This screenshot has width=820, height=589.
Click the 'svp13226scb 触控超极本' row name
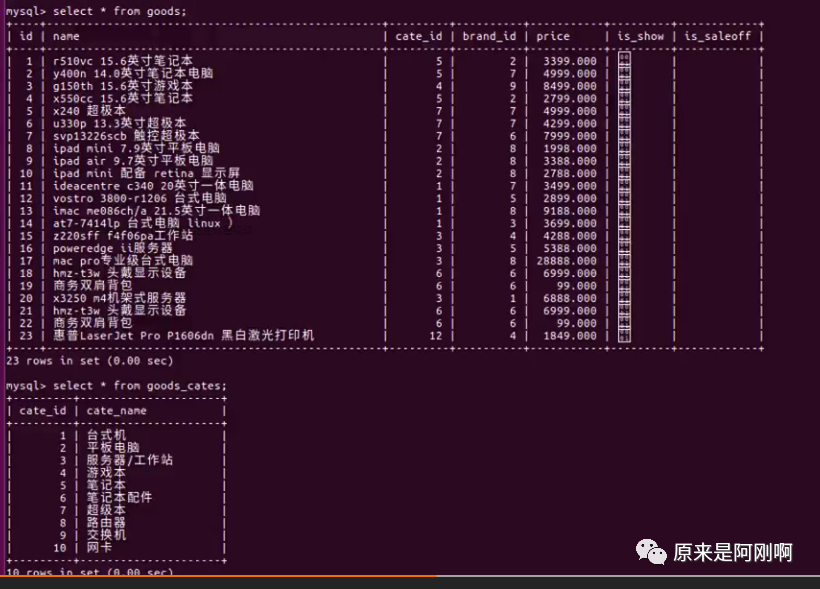[126, 136]
